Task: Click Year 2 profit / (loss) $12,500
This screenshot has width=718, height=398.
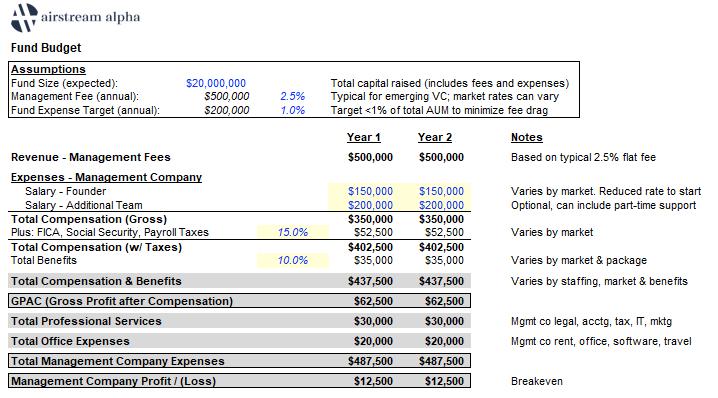Action: tap(444, 382)
